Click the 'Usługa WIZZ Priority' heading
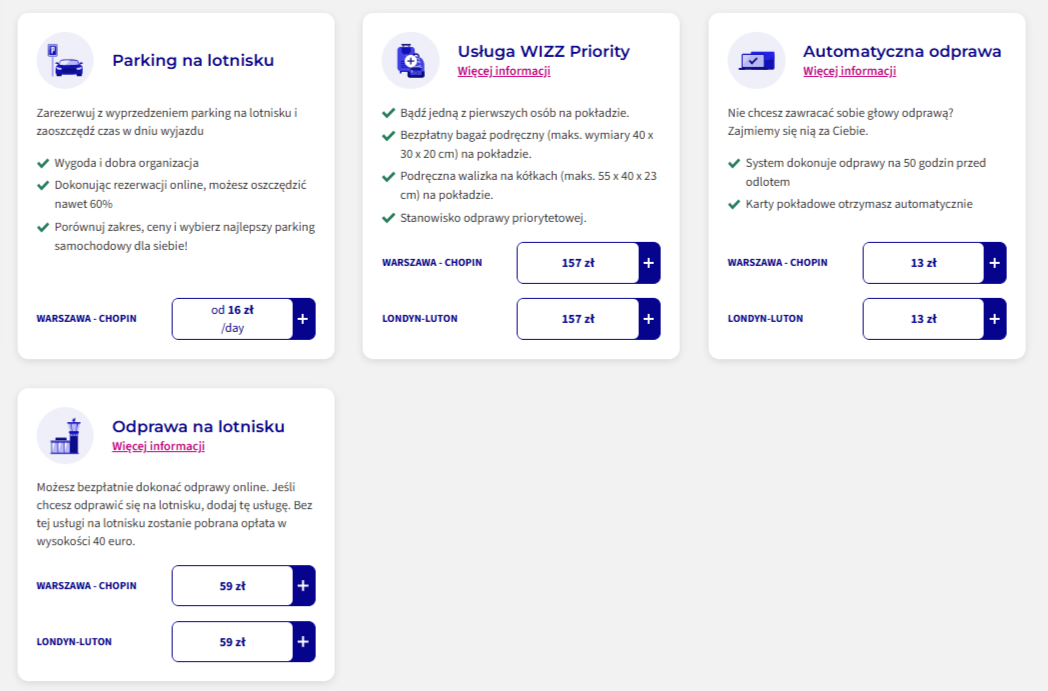1048x691 pixels. tap(543, 51)
